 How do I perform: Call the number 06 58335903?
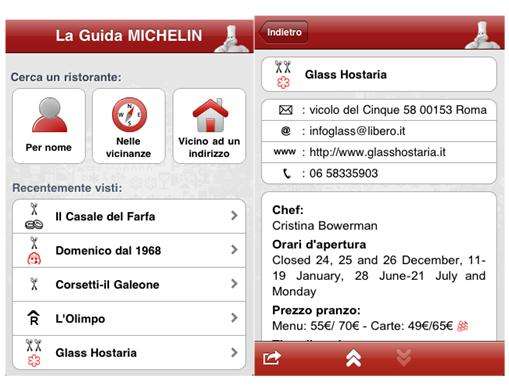(x=344, y=173)
